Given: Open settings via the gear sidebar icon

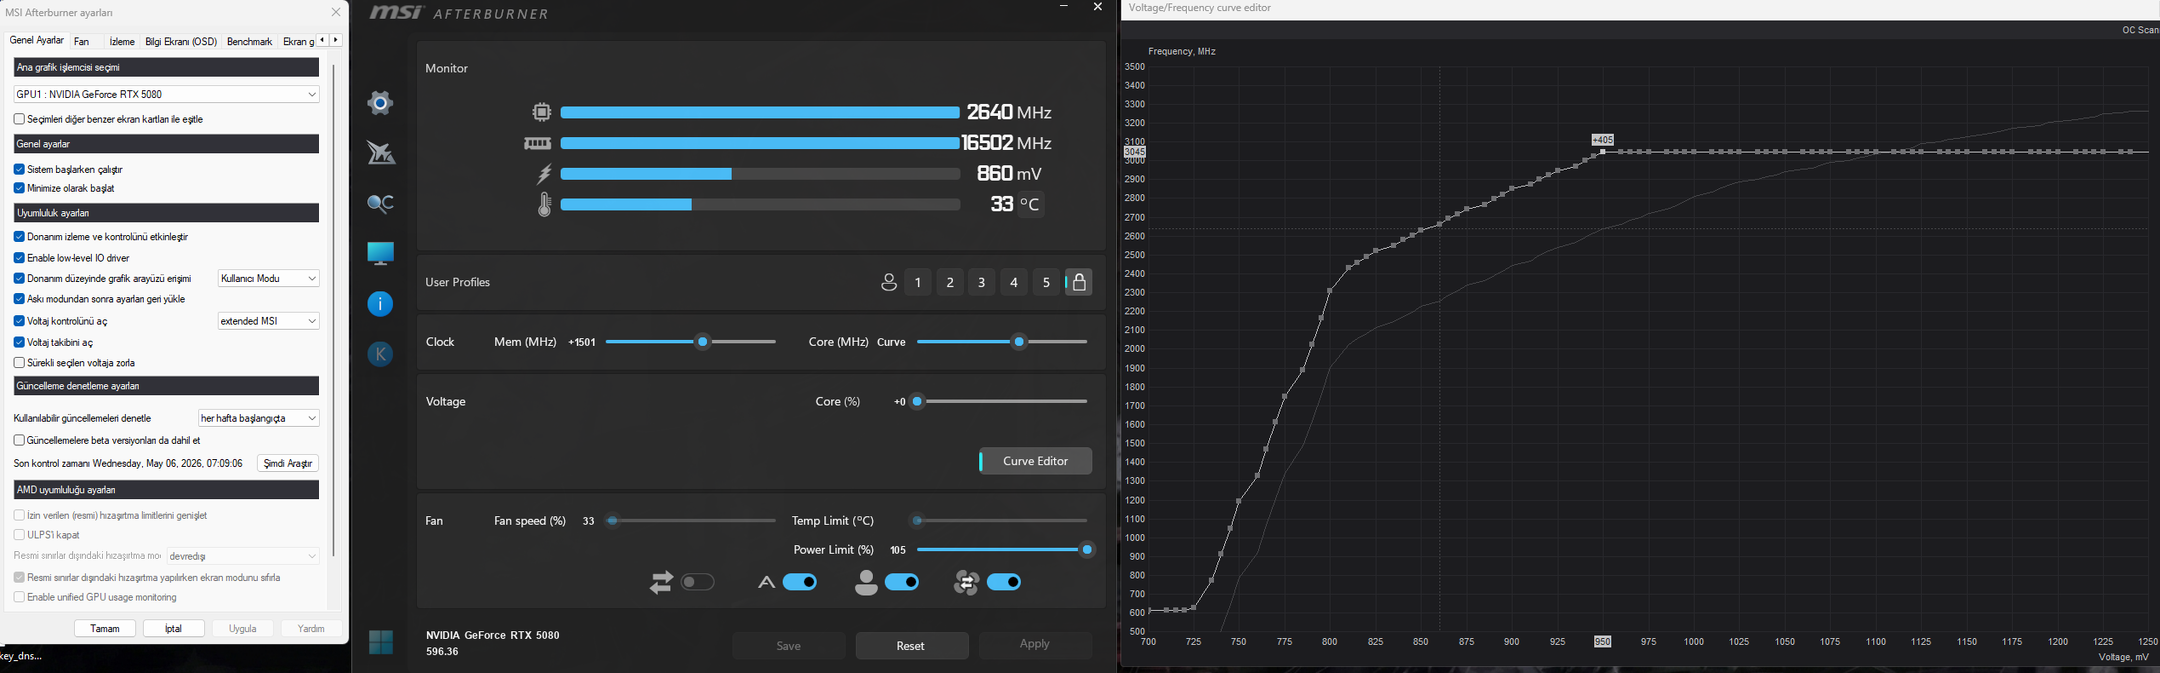Looking at the screenshot, I should 380,103.
